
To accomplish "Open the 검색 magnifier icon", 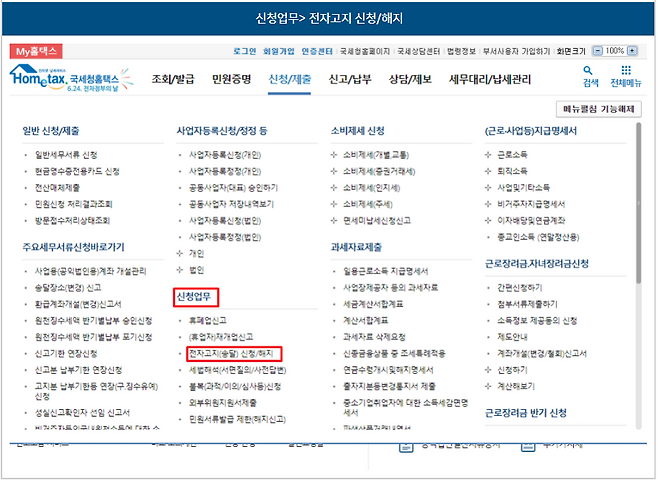I will pyautogui.click(x=590, y=76).
